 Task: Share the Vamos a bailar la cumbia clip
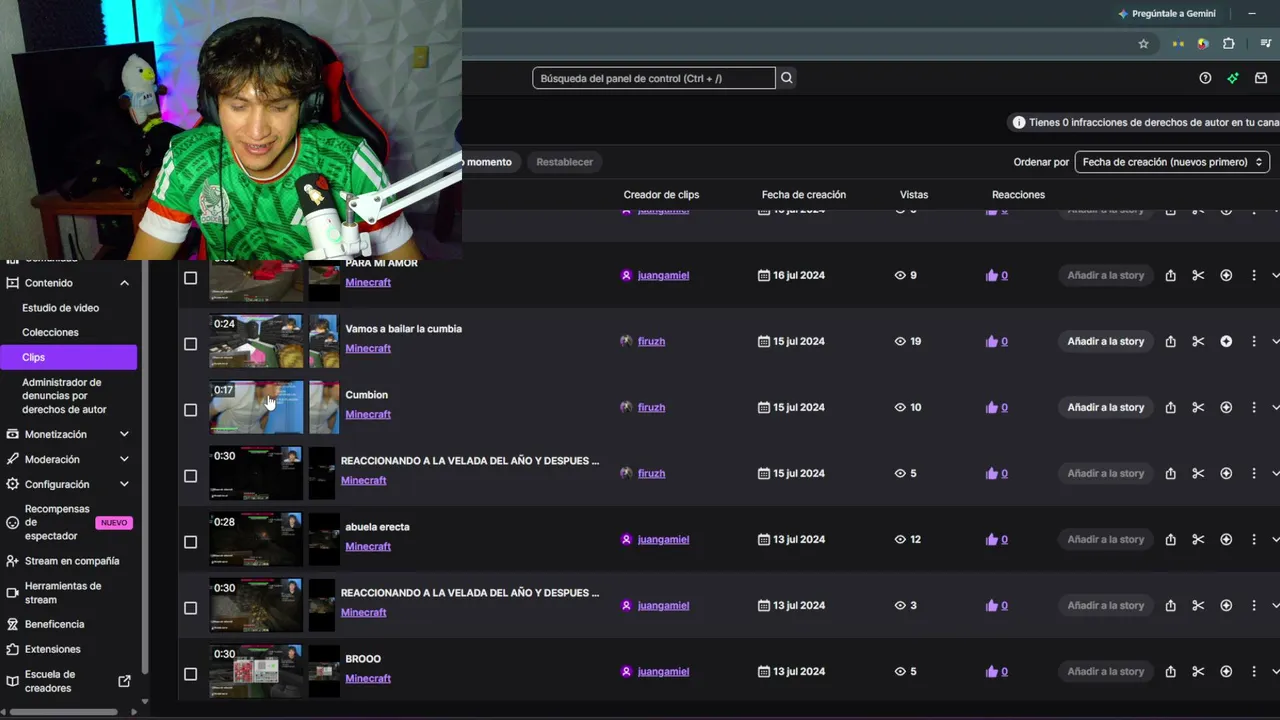coord(1170,341)
